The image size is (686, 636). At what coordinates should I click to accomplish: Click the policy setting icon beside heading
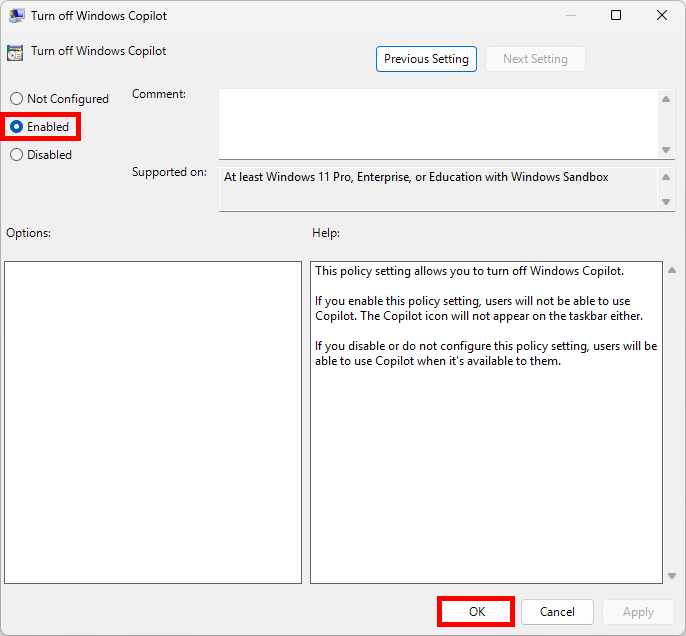coord(15,52)
